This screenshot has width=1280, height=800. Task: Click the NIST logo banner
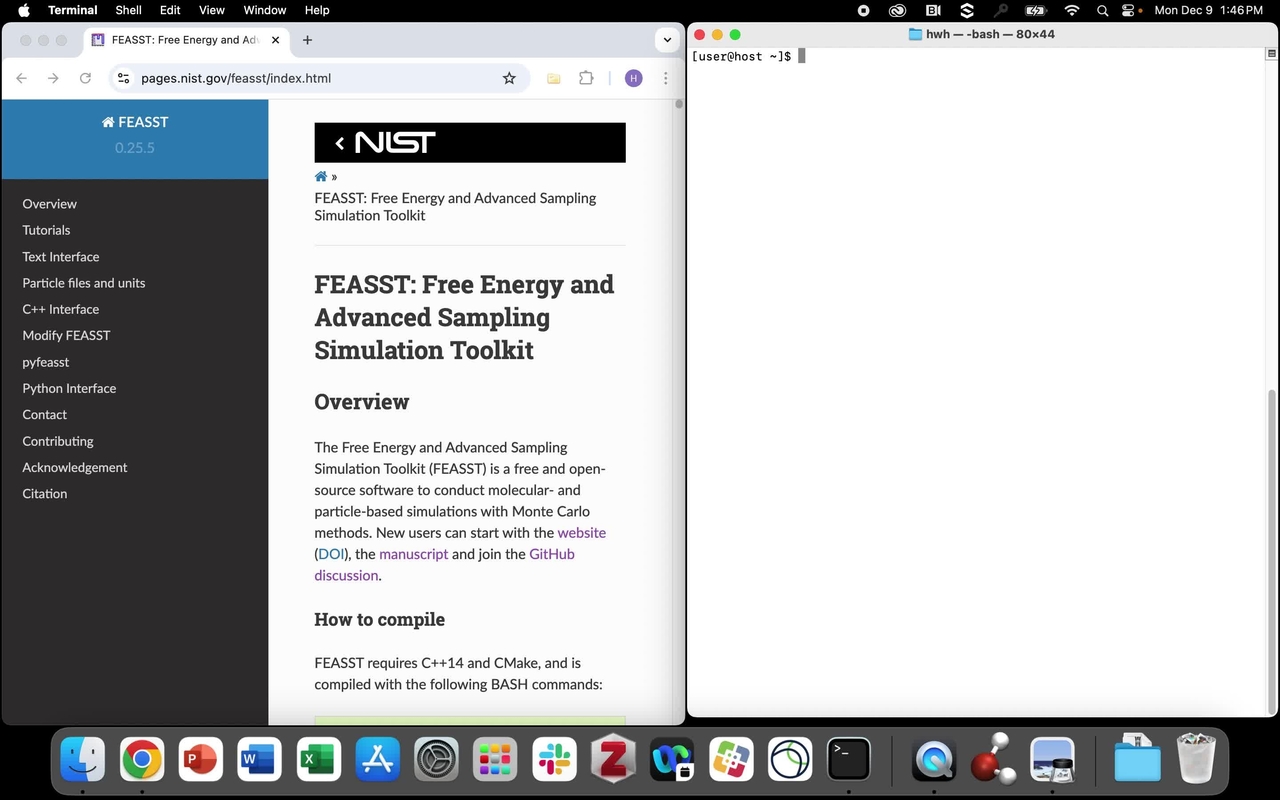point(470,143)
